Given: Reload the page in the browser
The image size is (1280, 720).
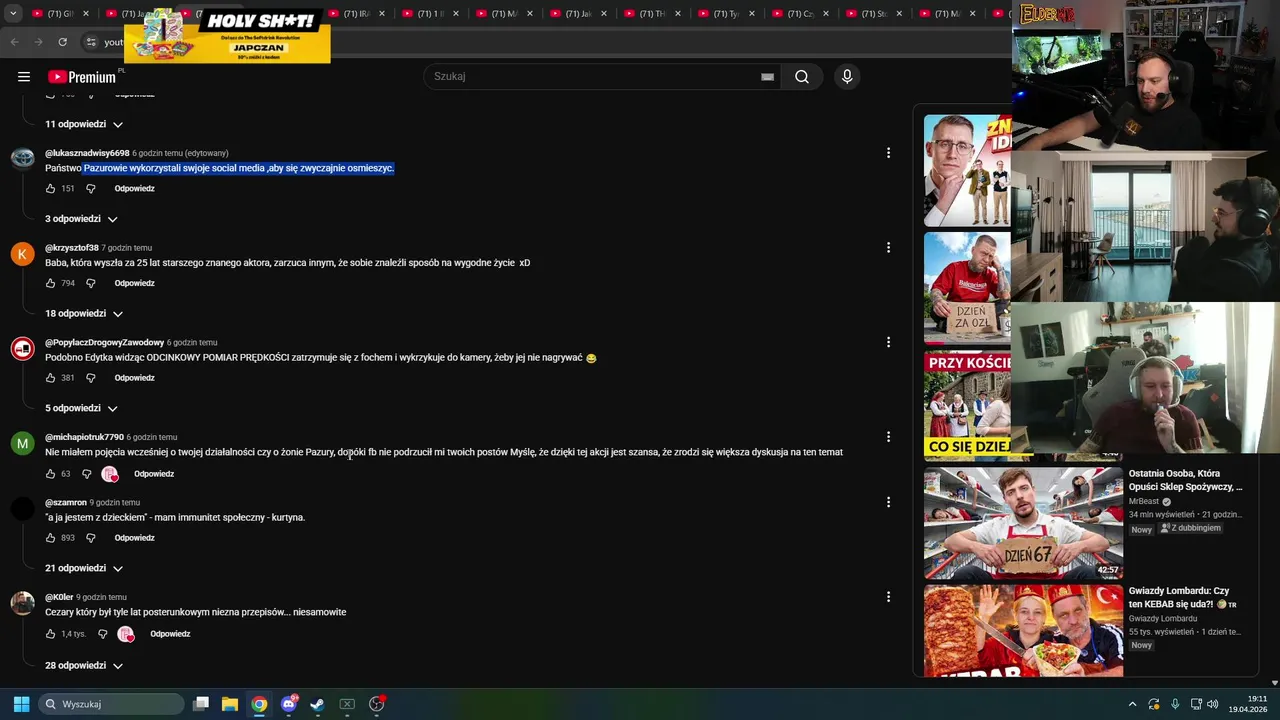Looking at the screenshot, I should coord(62,42).
